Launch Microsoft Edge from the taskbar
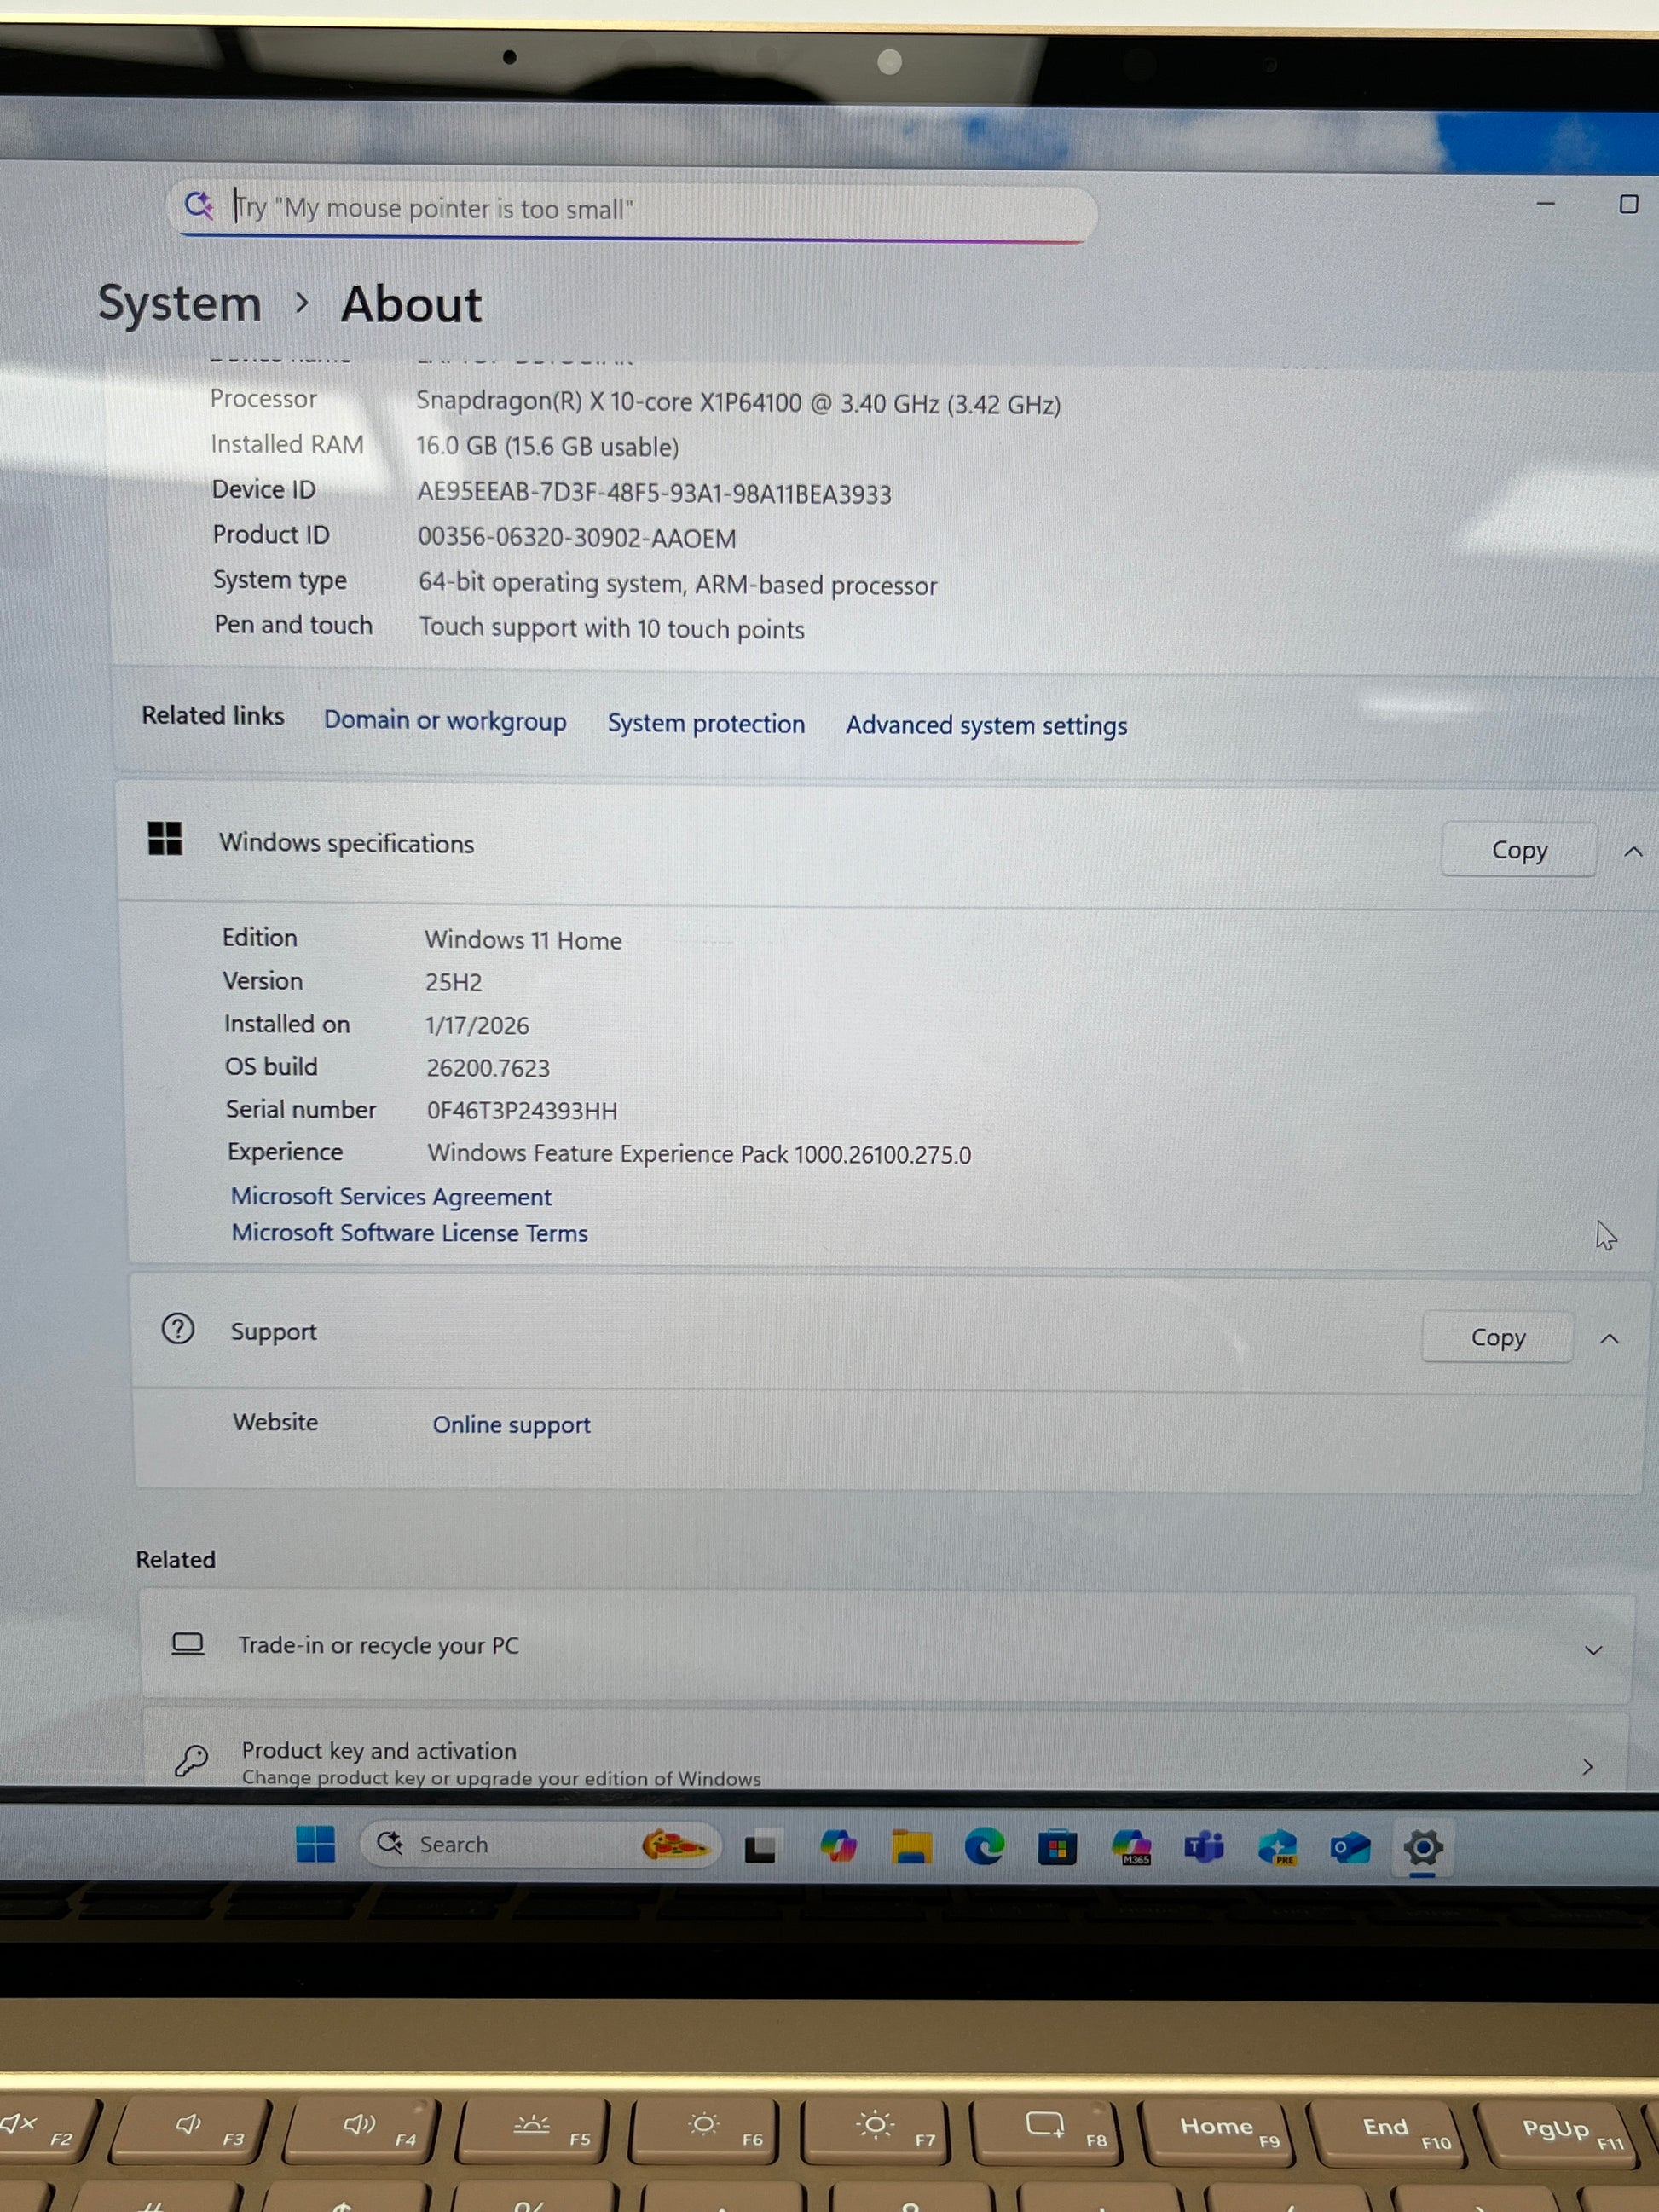This screenshot has width=1659, height=2212. pos(984,1846)
